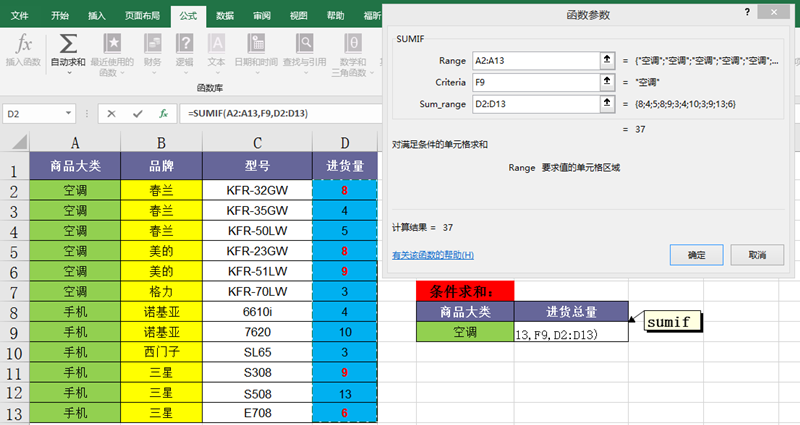This screenshot has width=800, height=425.
Task: Open the Text (文本) functions icon
Action: (x=216, y=44)
